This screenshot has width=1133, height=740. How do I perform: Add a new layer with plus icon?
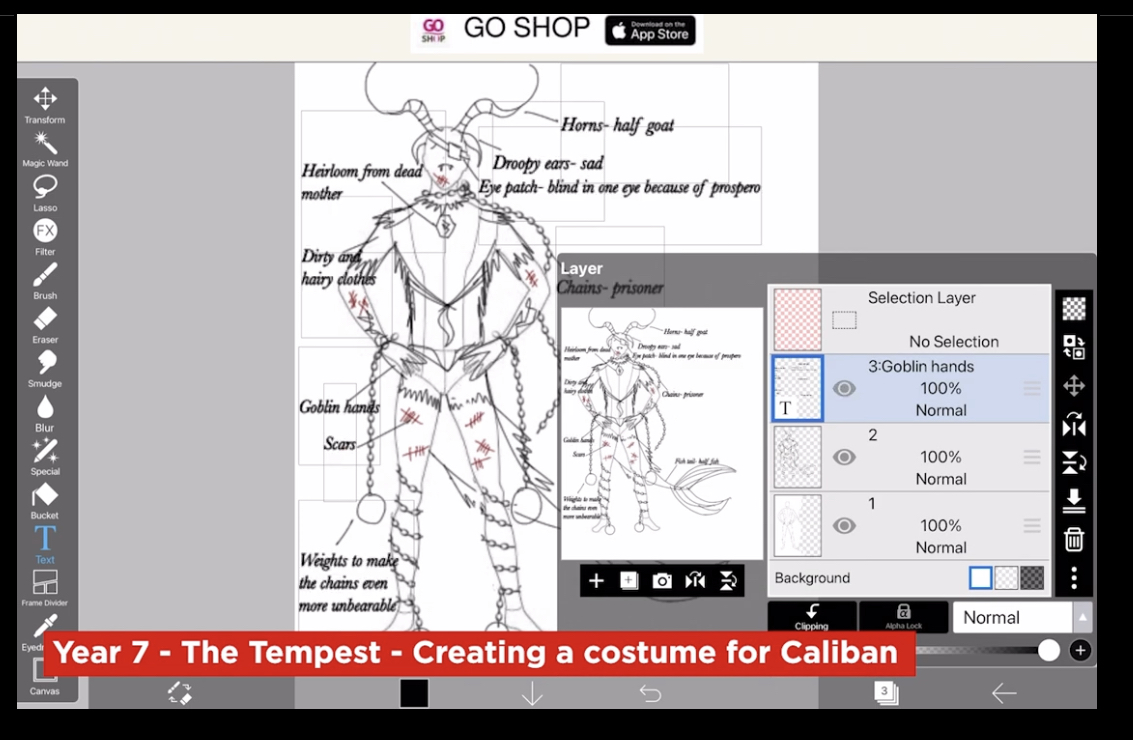point(596,581)
